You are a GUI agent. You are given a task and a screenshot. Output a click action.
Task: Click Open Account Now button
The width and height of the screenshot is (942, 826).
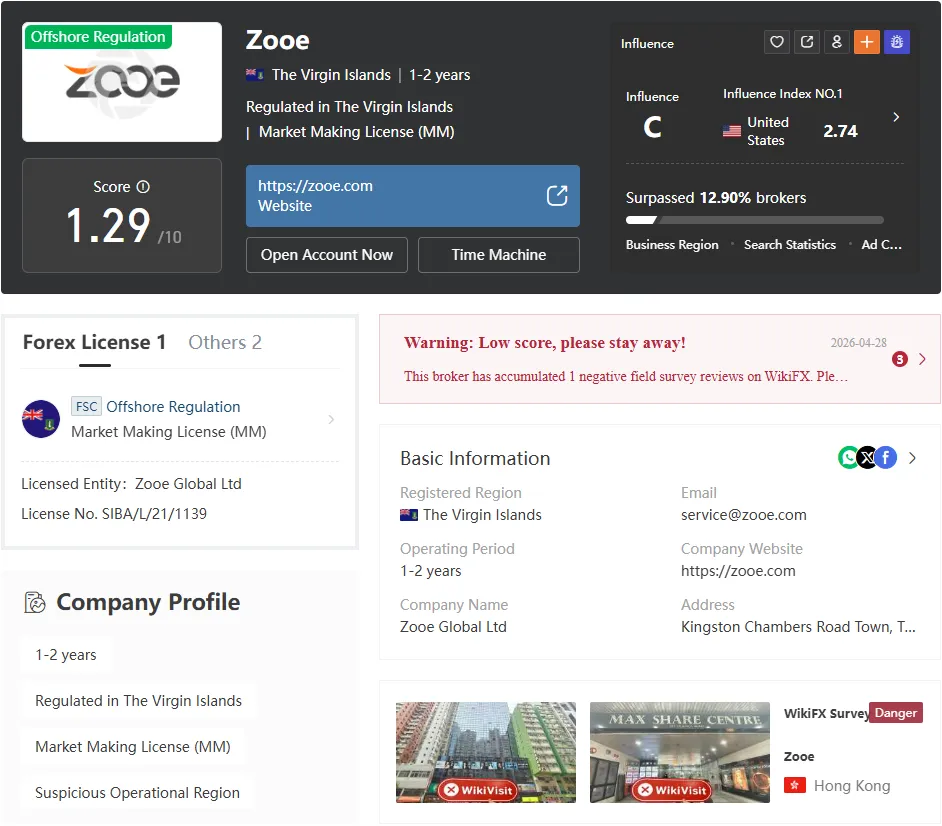click(327, 255)
